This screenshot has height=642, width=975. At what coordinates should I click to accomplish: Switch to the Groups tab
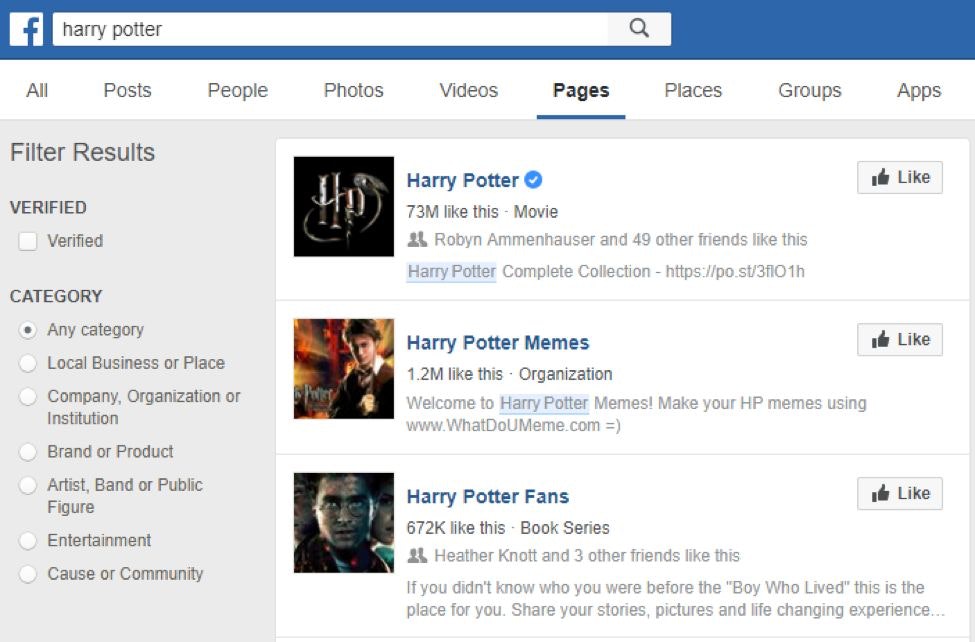809,91
